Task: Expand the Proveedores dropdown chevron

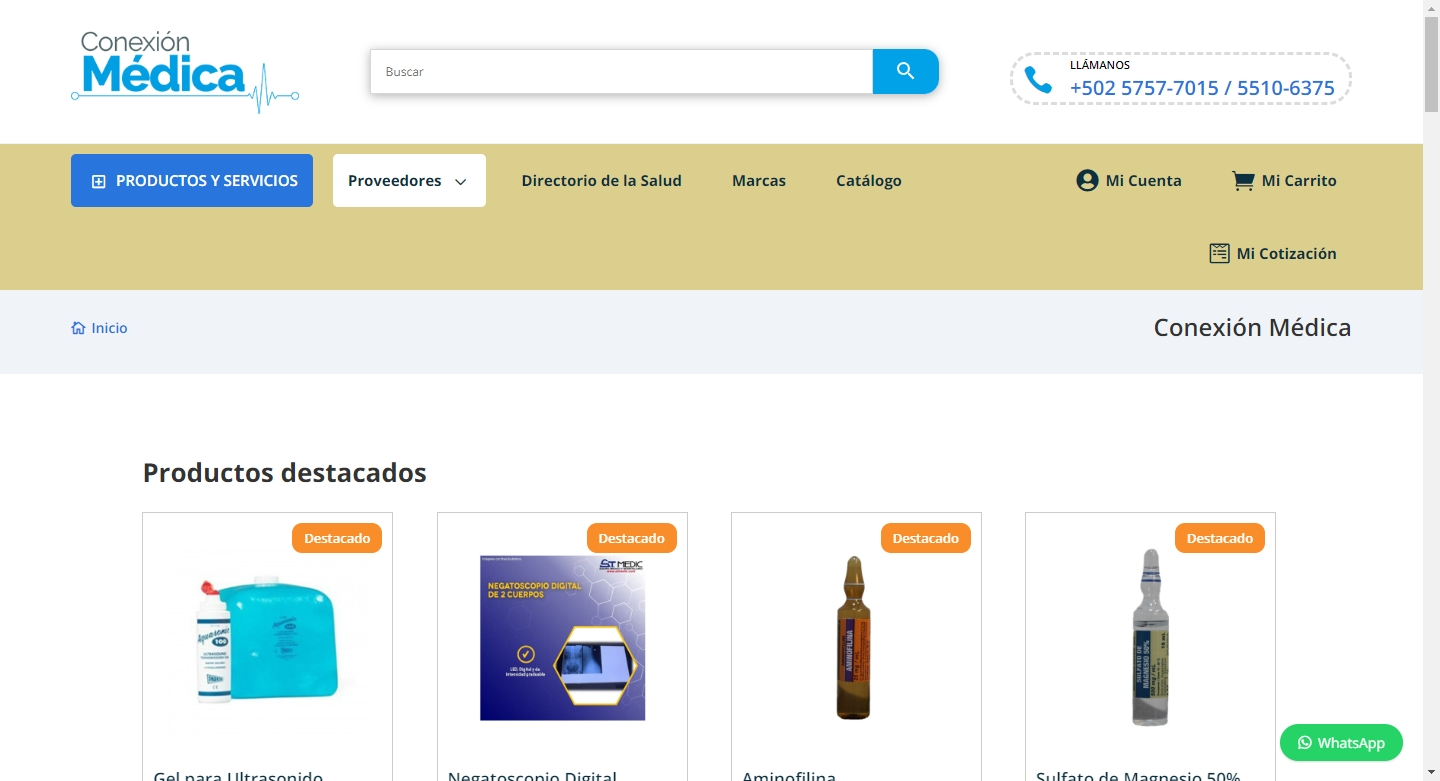Action: click(461, 182)
